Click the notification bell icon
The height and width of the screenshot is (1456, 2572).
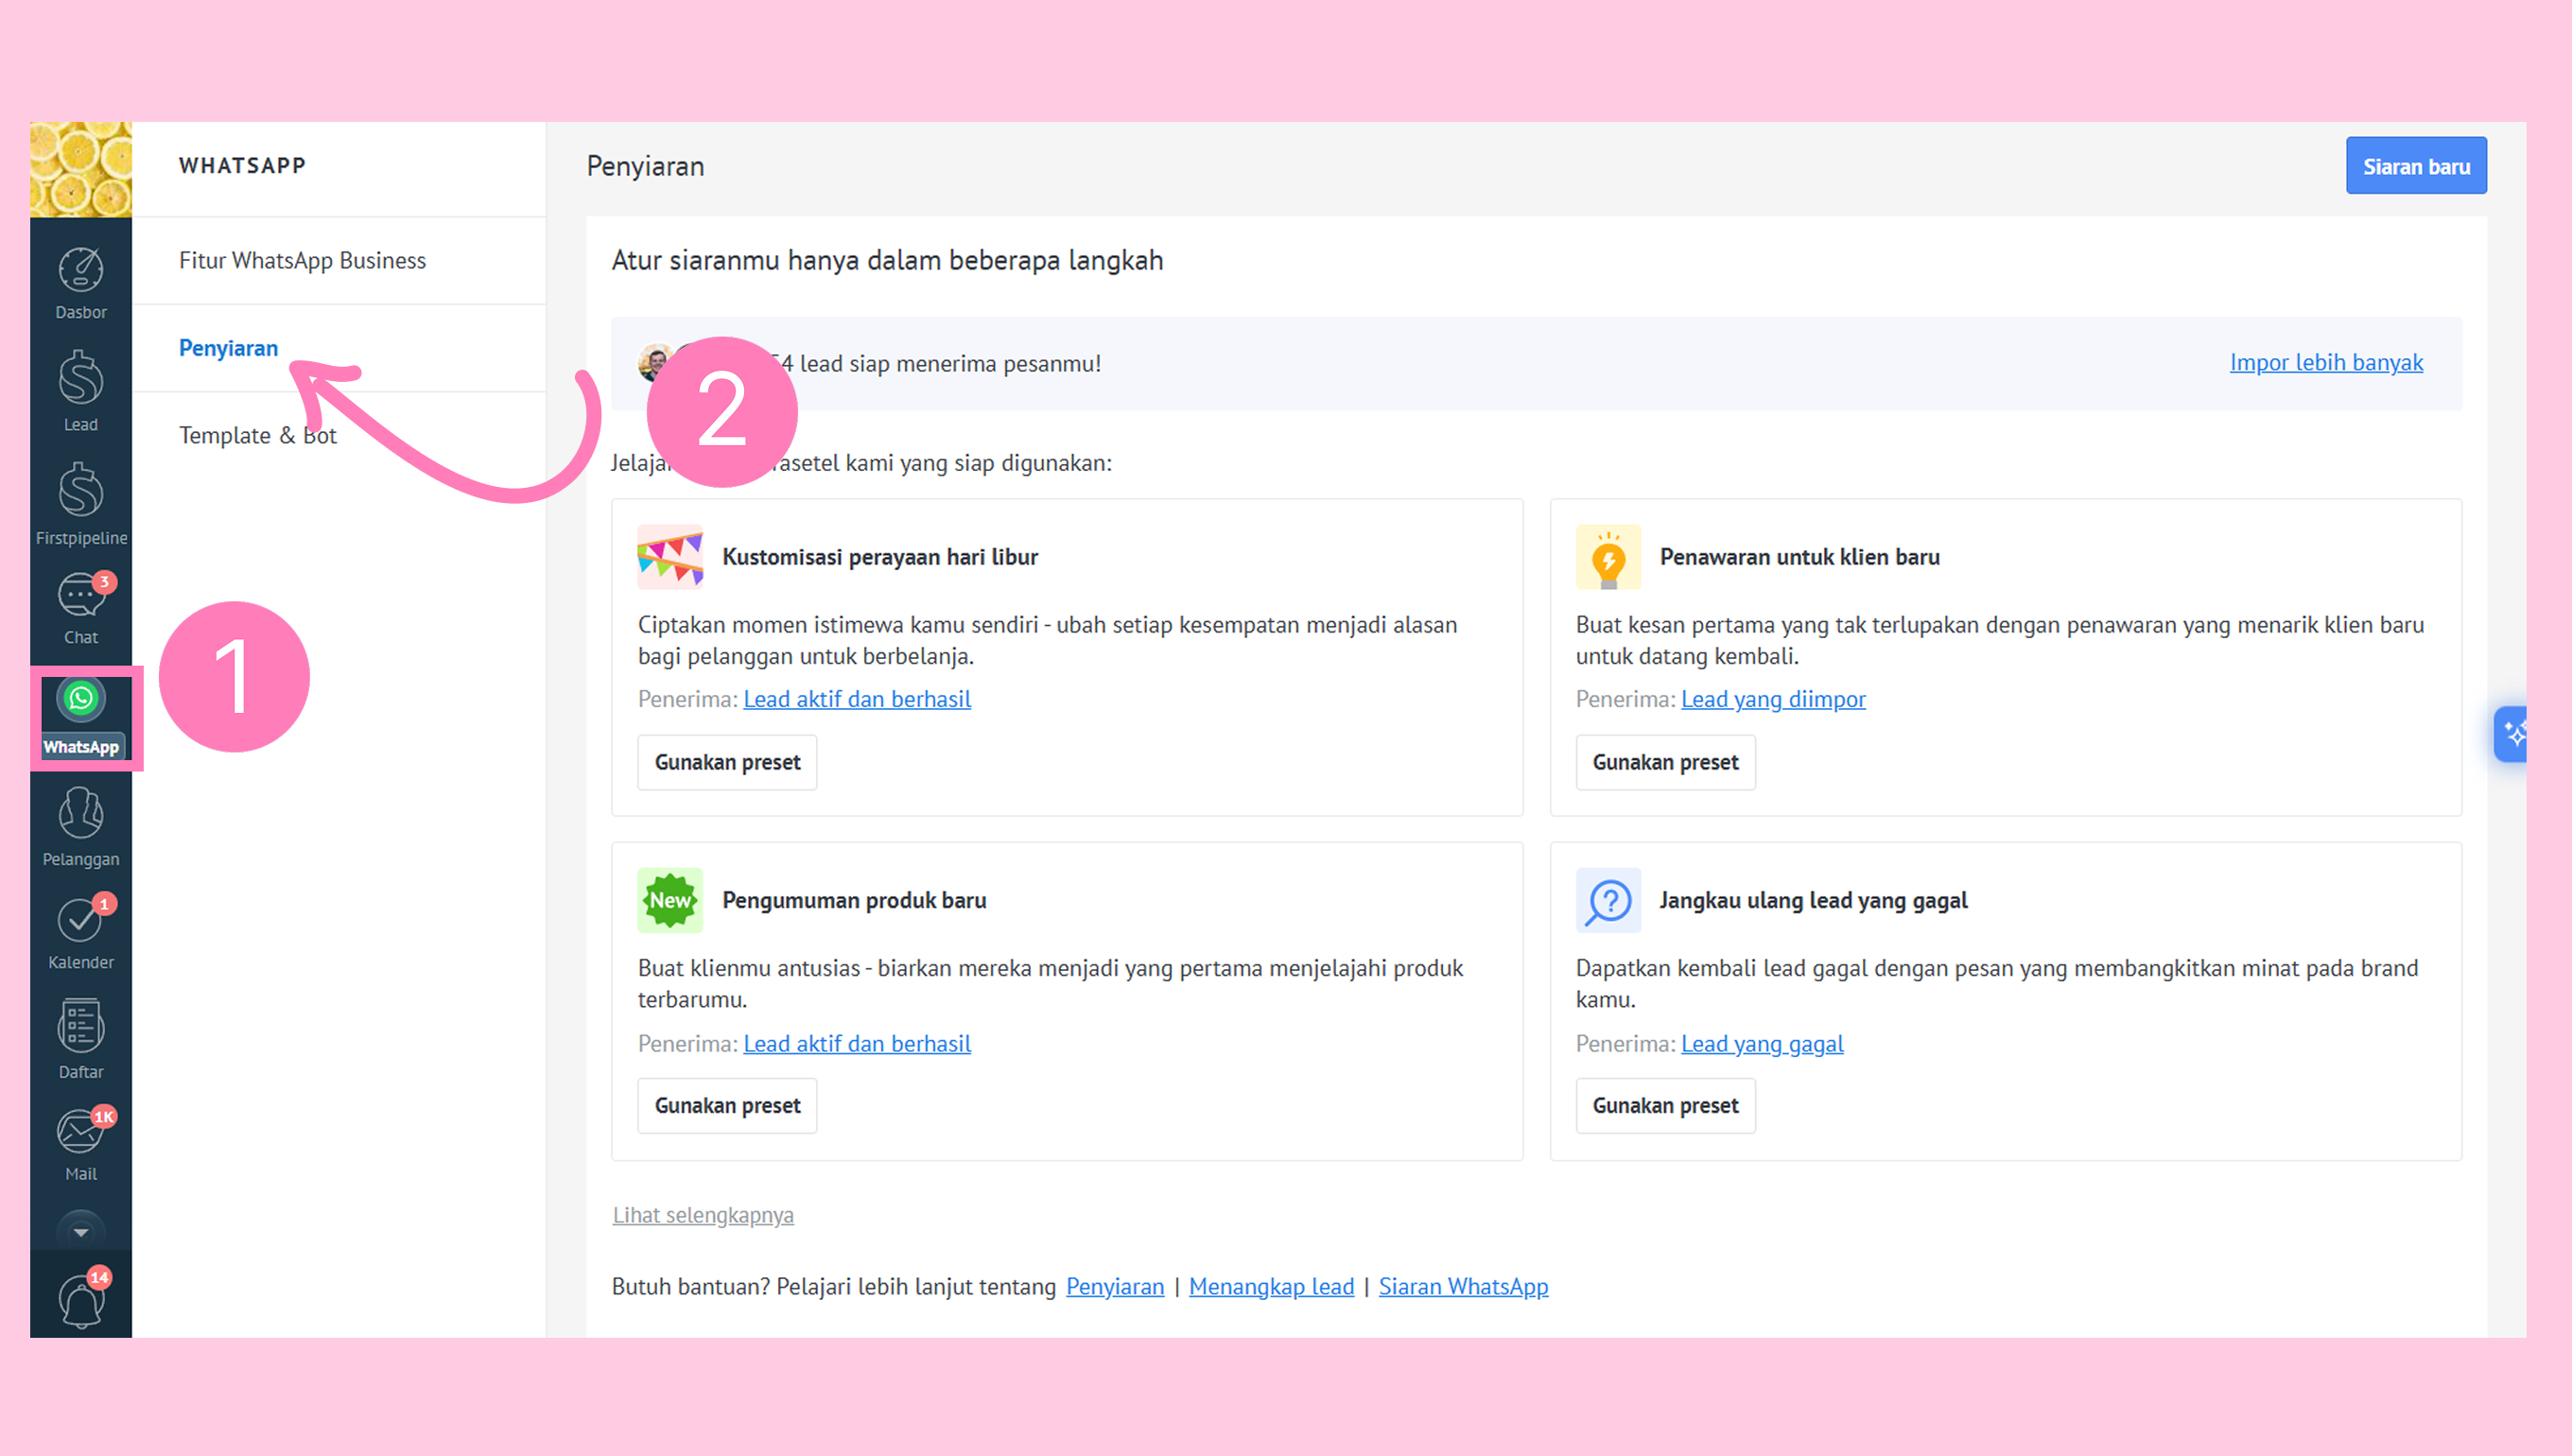[x=81, y=1300]
